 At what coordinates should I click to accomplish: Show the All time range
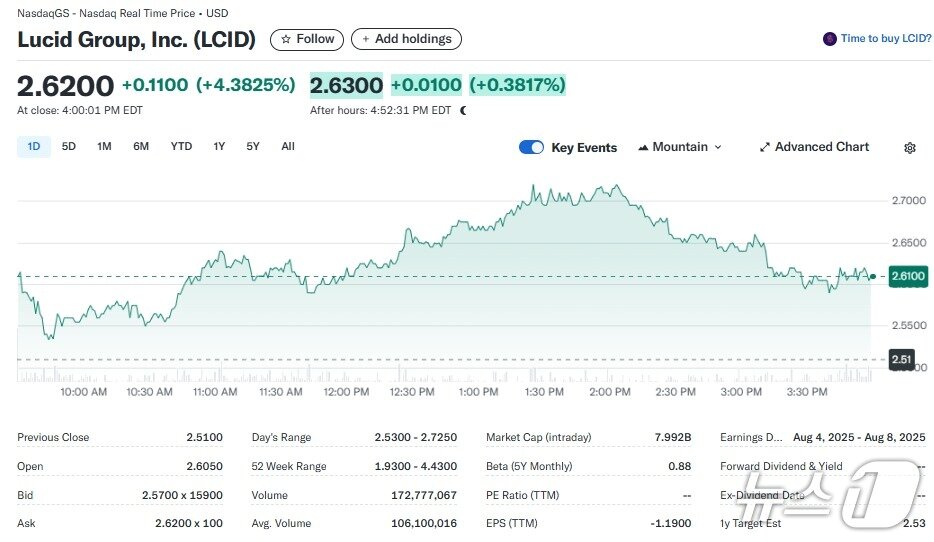[288, 146]
